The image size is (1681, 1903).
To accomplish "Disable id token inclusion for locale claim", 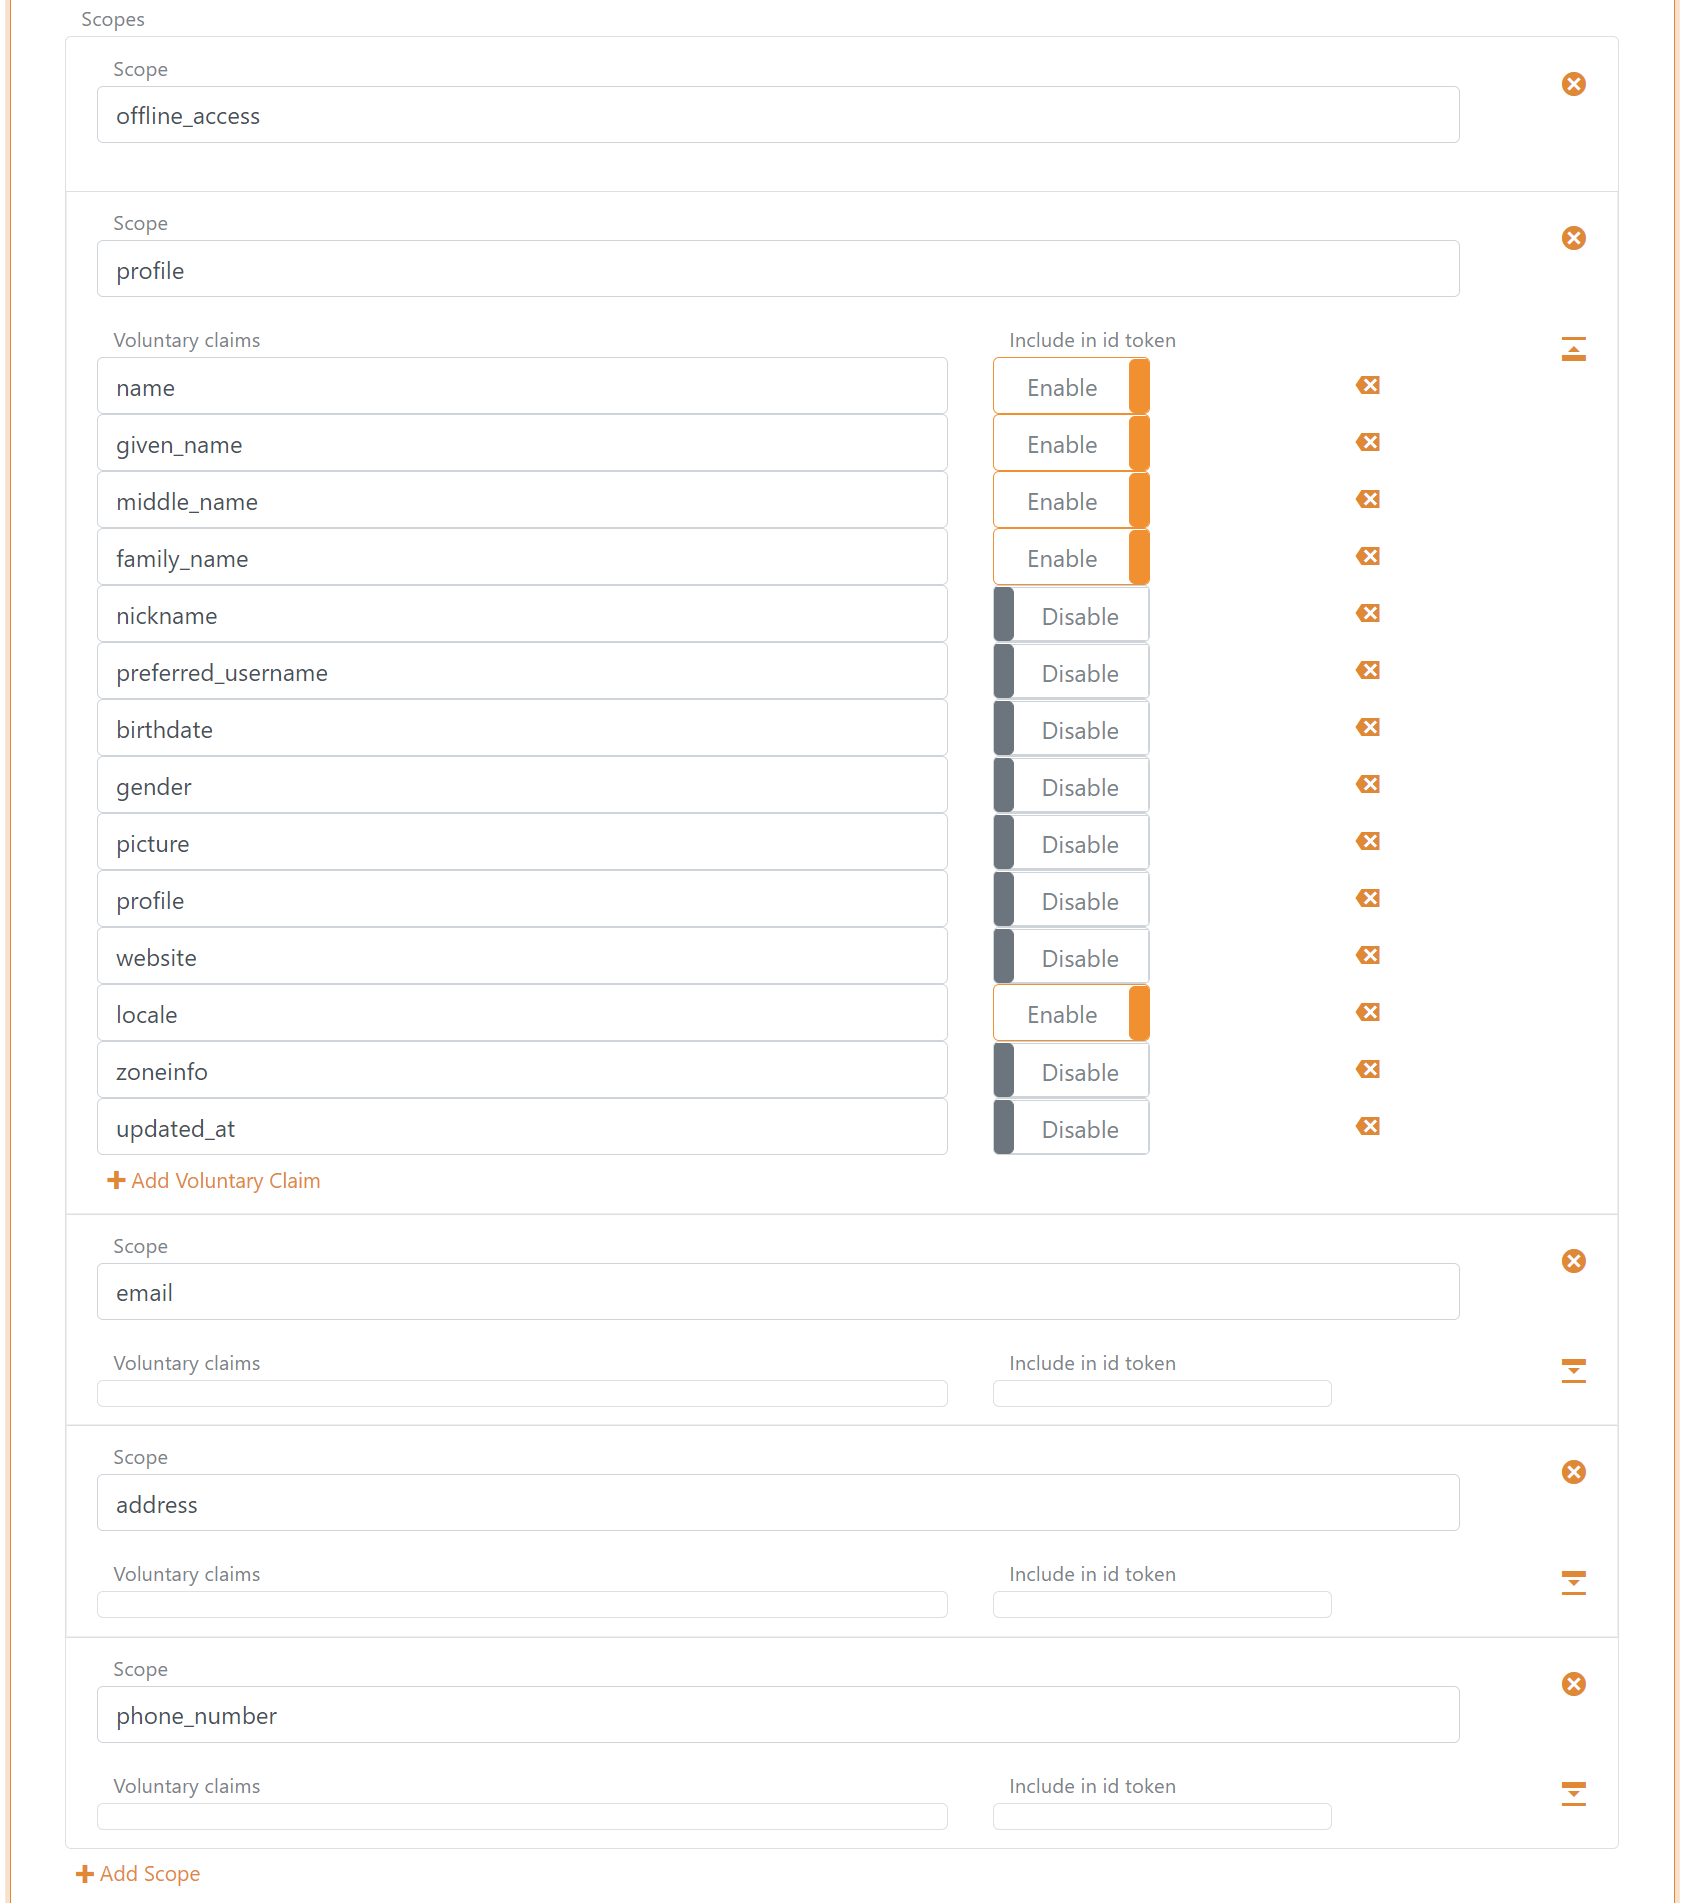I will click(x=1070, y=1014).
